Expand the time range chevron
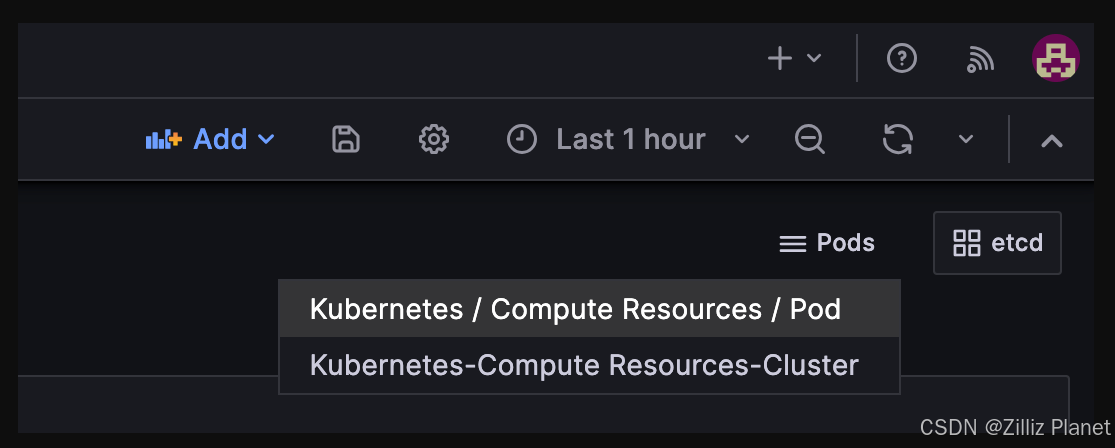The height and width of the screenshot is (448, 1115). tap(742, 139)
